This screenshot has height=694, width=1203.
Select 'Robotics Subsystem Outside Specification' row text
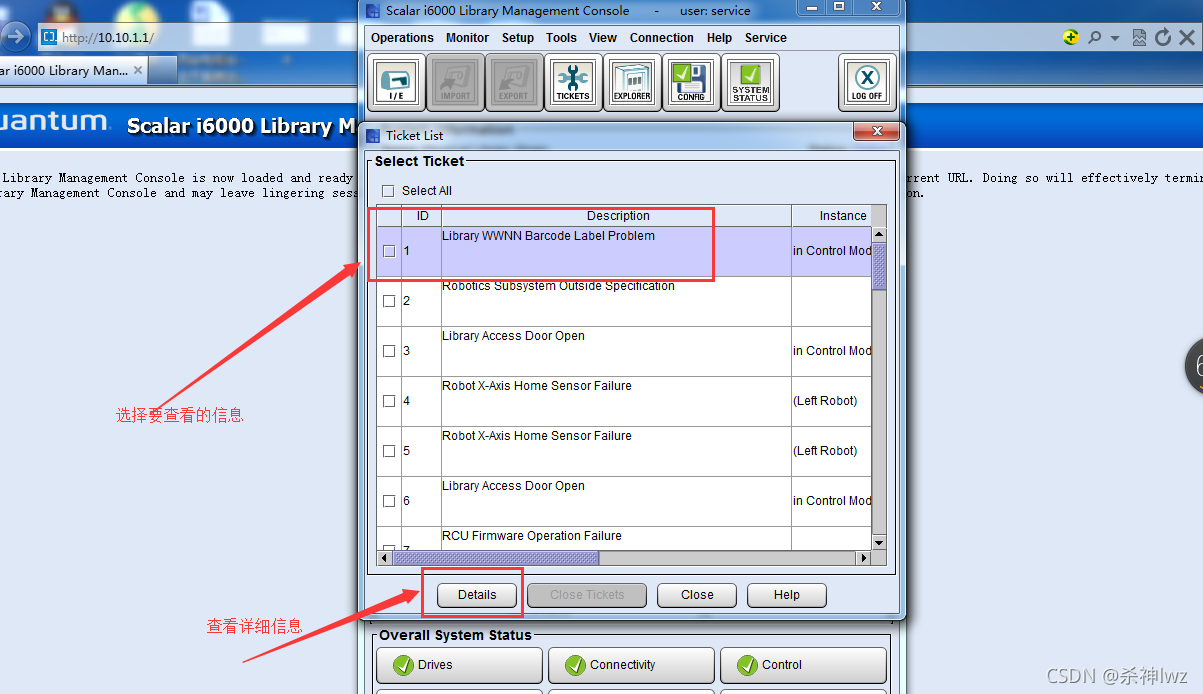click(x=559, y=286)
